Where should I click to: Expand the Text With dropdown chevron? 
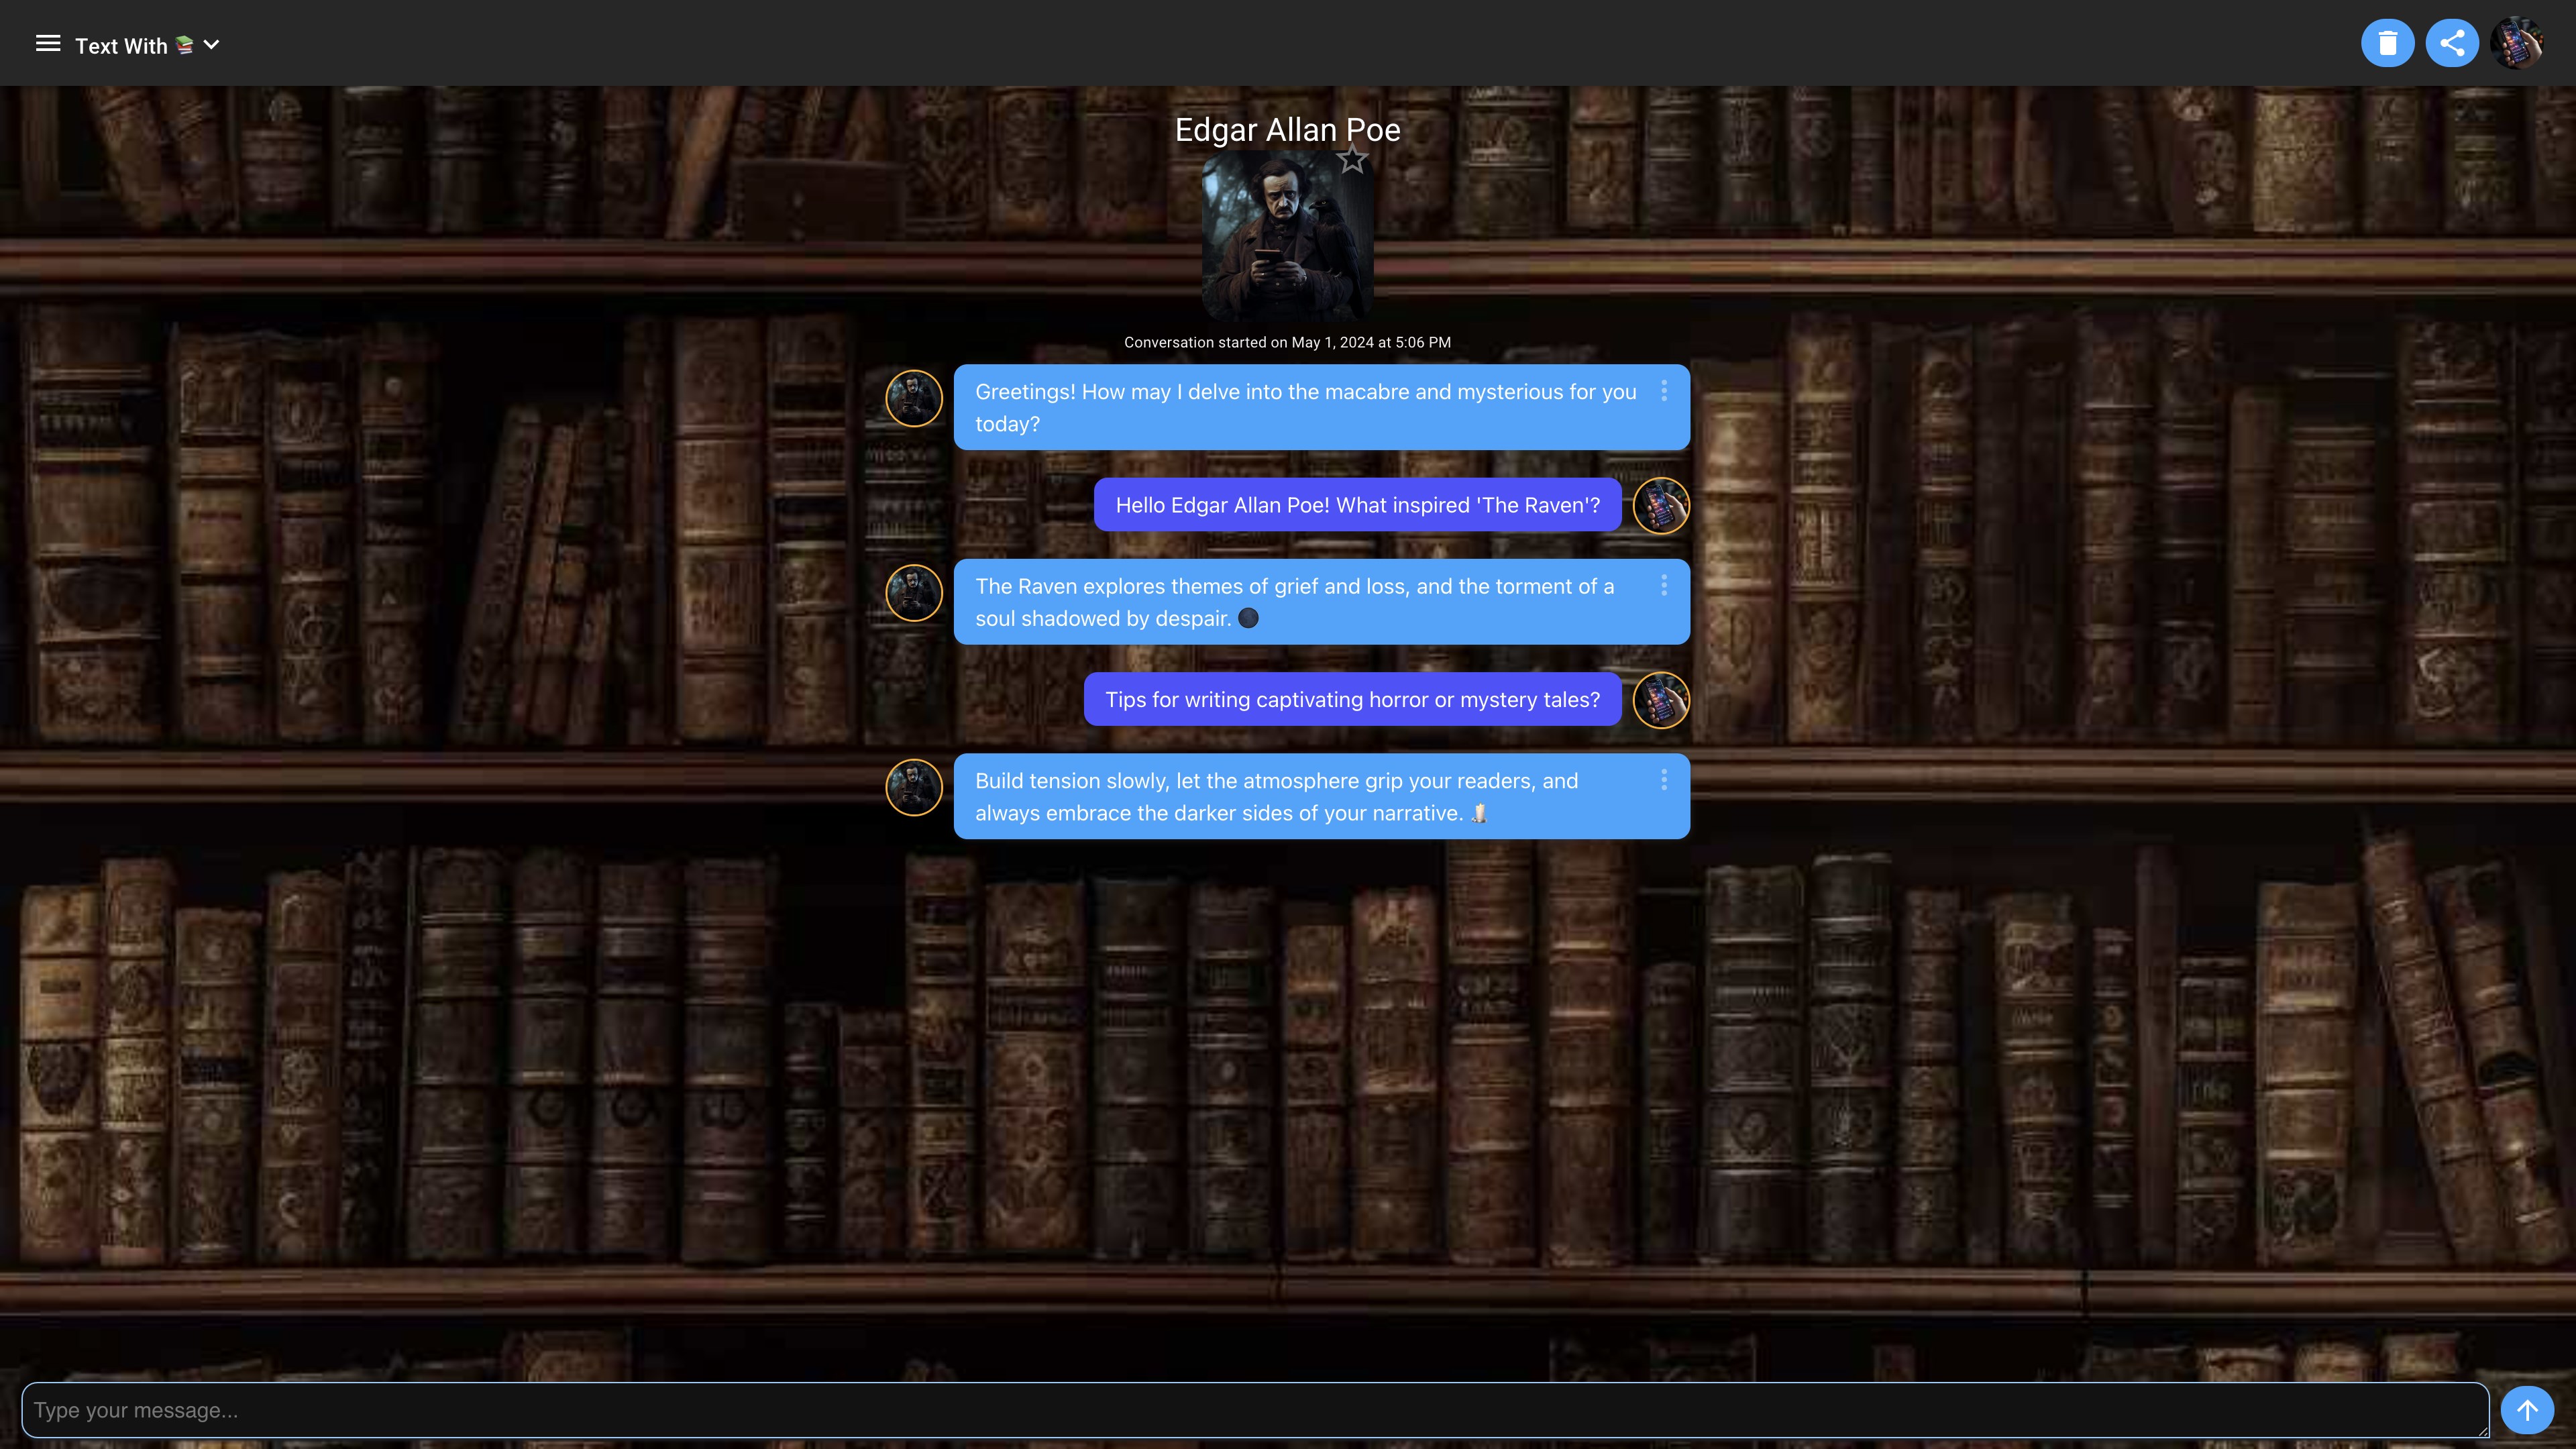[211, 44]
